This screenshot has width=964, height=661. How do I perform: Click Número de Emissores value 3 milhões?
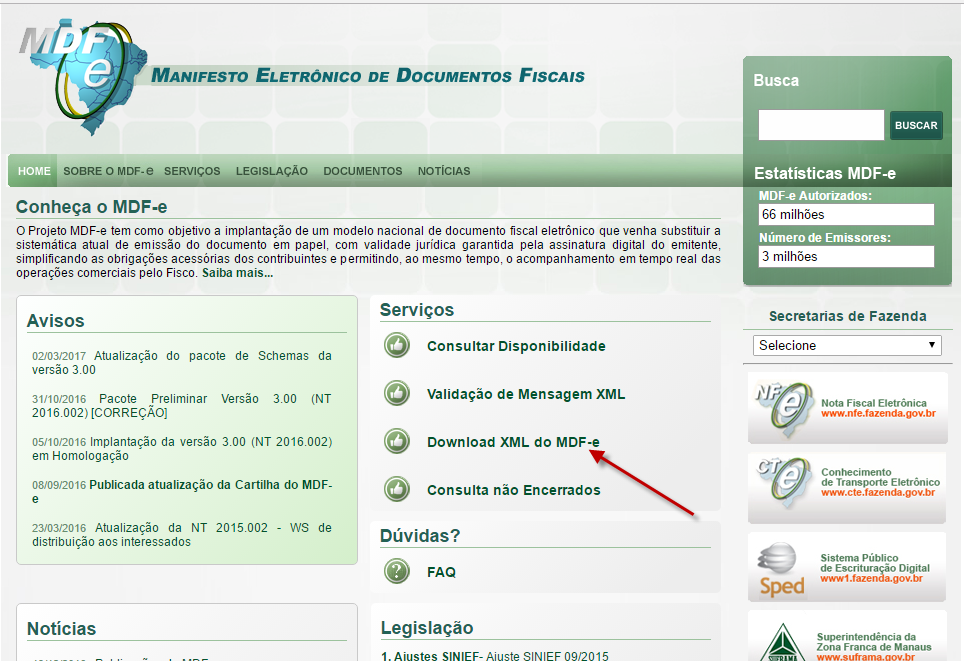coord(846,256)
